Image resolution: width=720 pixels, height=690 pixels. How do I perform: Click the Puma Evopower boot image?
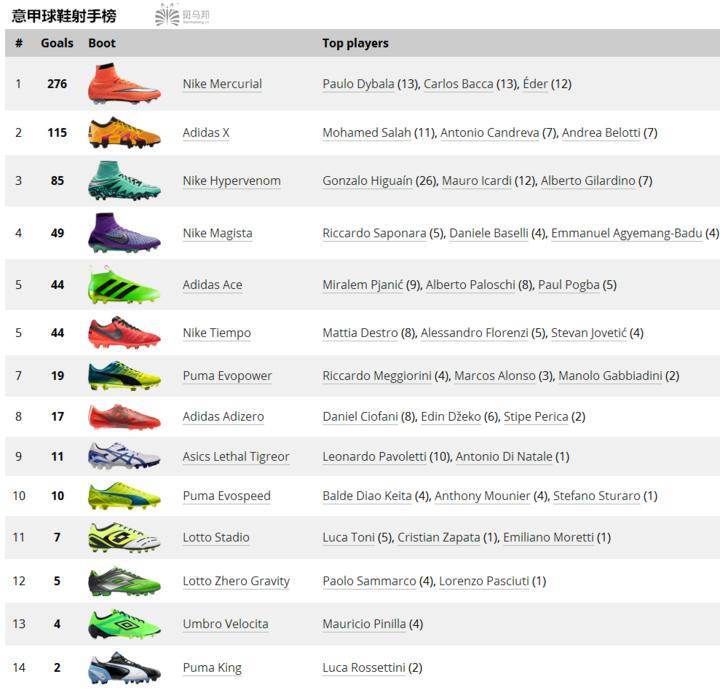124,376
